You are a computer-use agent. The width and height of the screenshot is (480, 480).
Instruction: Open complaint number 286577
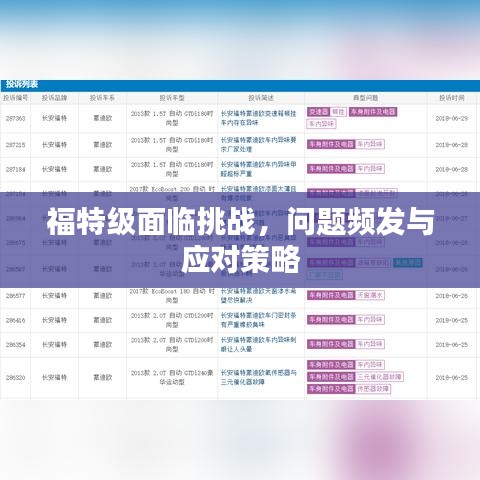coord(15,295)
